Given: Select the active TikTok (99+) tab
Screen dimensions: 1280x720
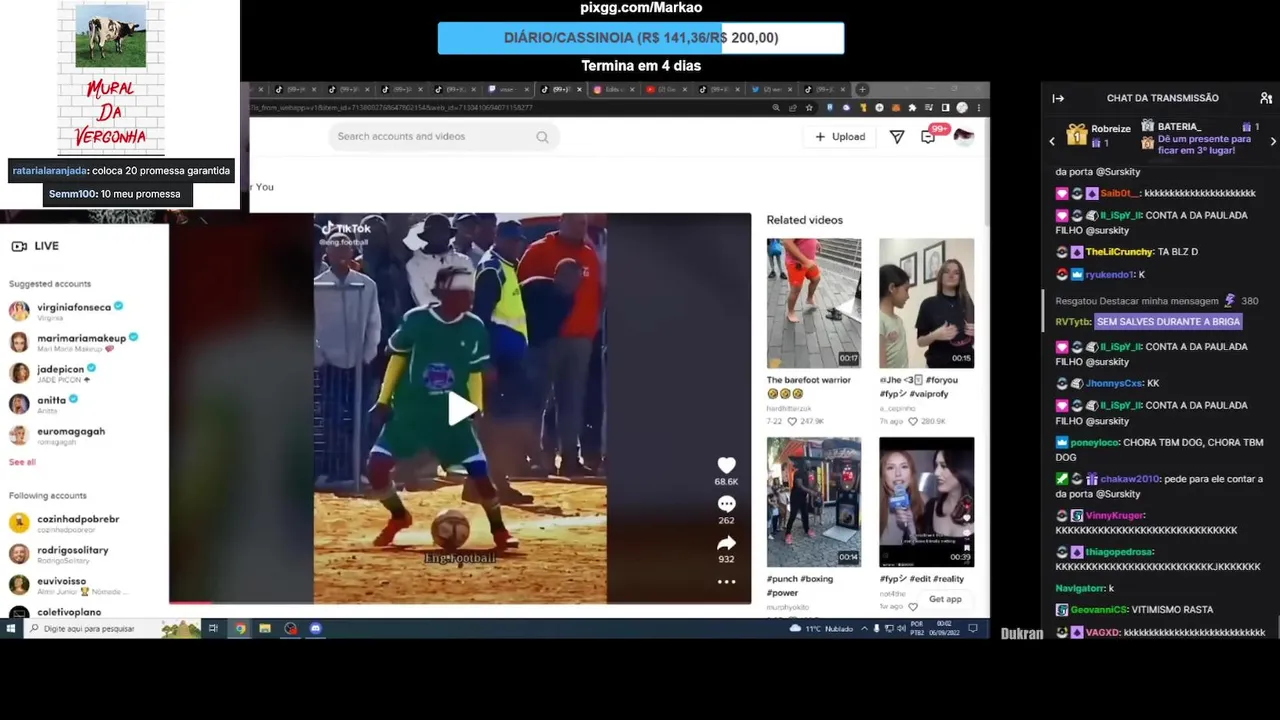Looking at the screenshot, I should [560, 90].
